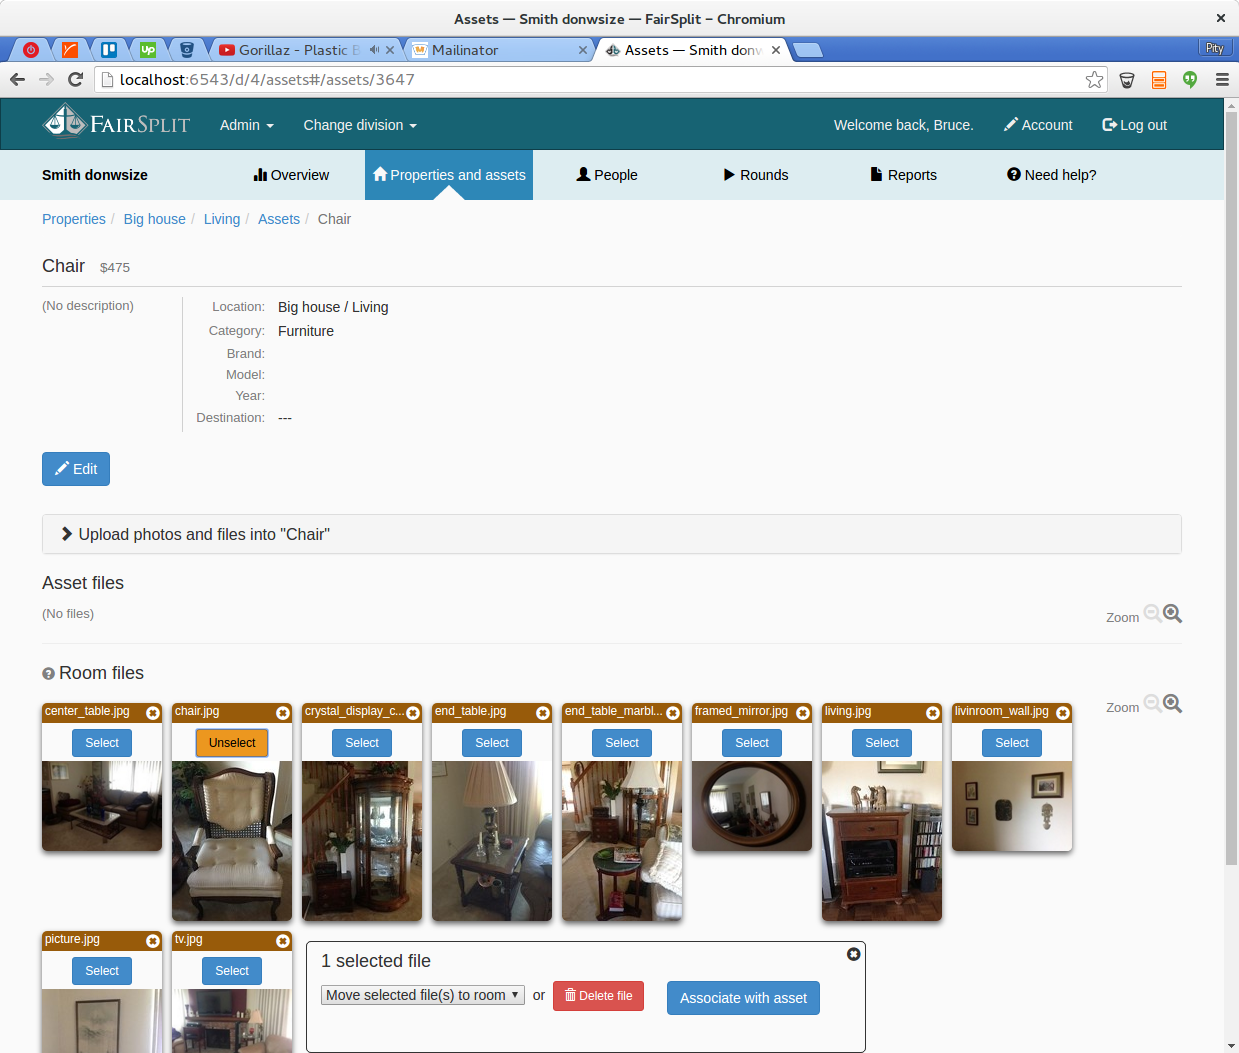Open the Account link

click(x=1038, y=125)
